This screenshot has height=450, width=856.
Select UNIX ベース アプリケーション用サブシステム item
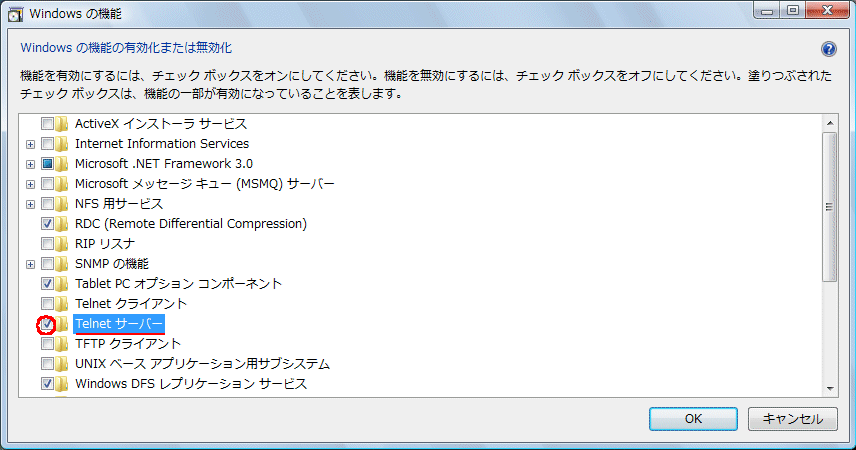click(x=202, y=364)
